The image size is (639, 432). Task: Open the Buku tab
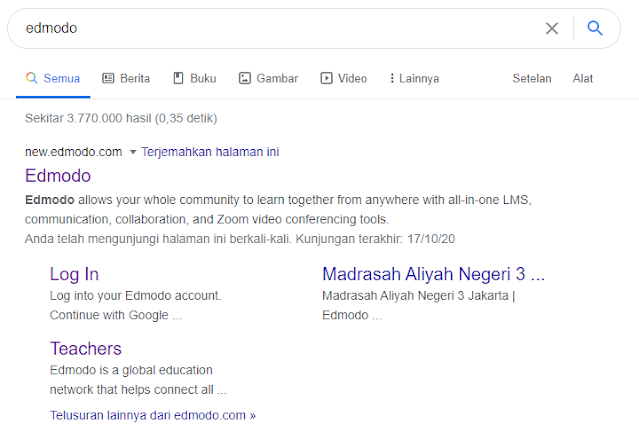pos(195,78)
